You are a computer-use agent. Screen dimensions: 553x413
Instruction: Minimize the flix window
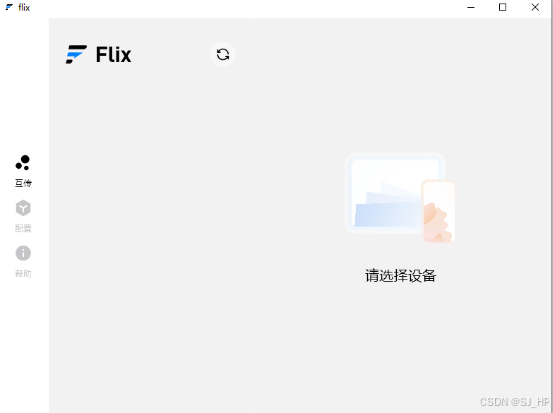(x=471, y=7)
